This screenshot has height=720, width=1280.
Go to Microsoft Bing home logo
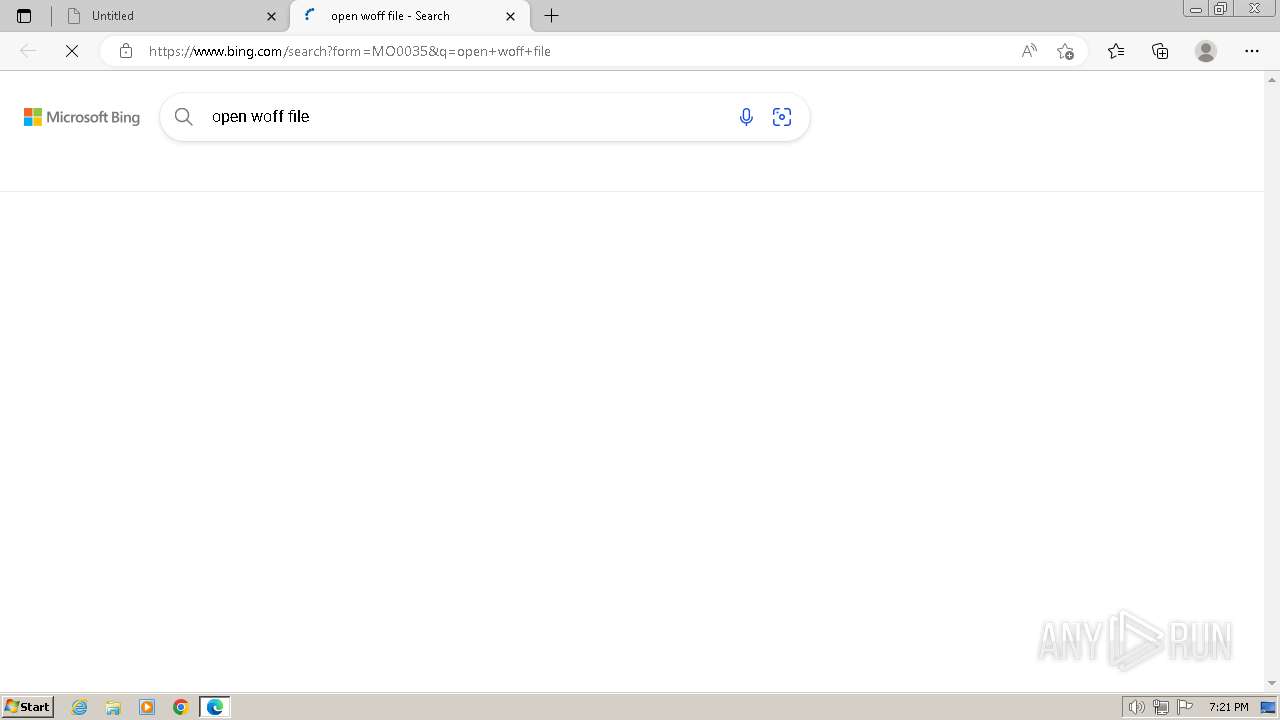click(x=82, y=117)
